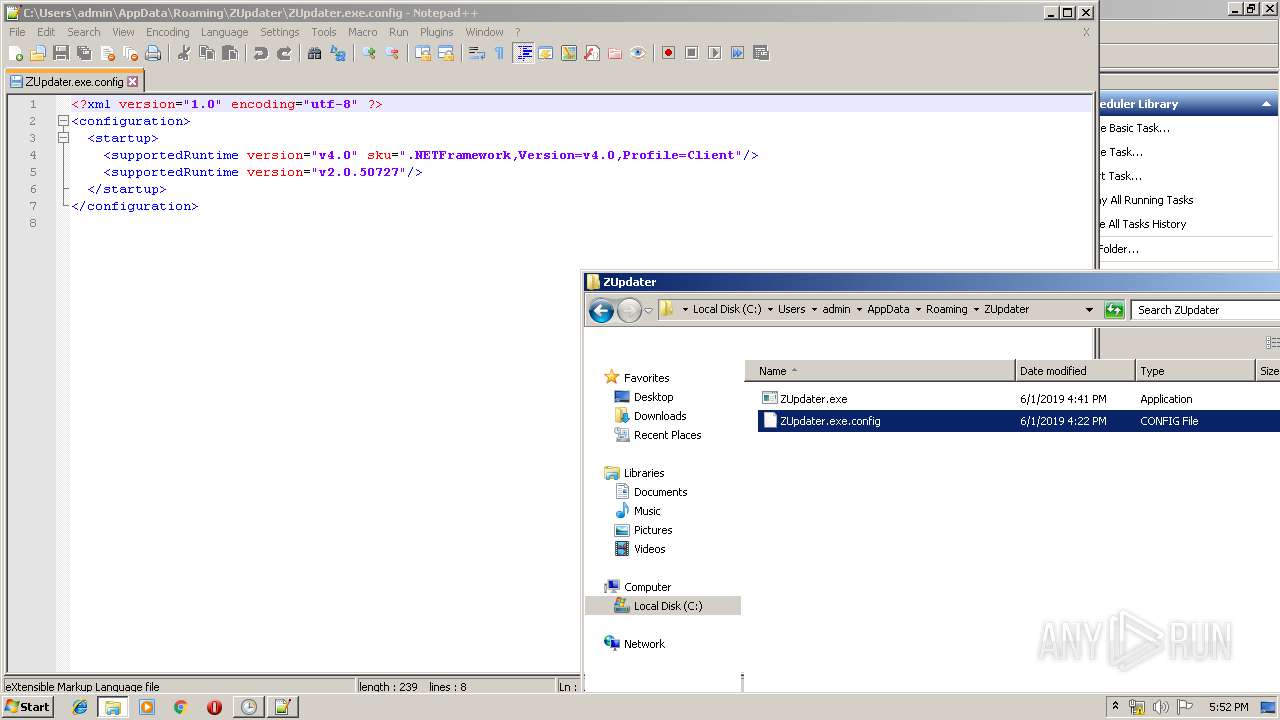Collapse the configuration element fold marker

pyautogui.click(x=63, y=121)
